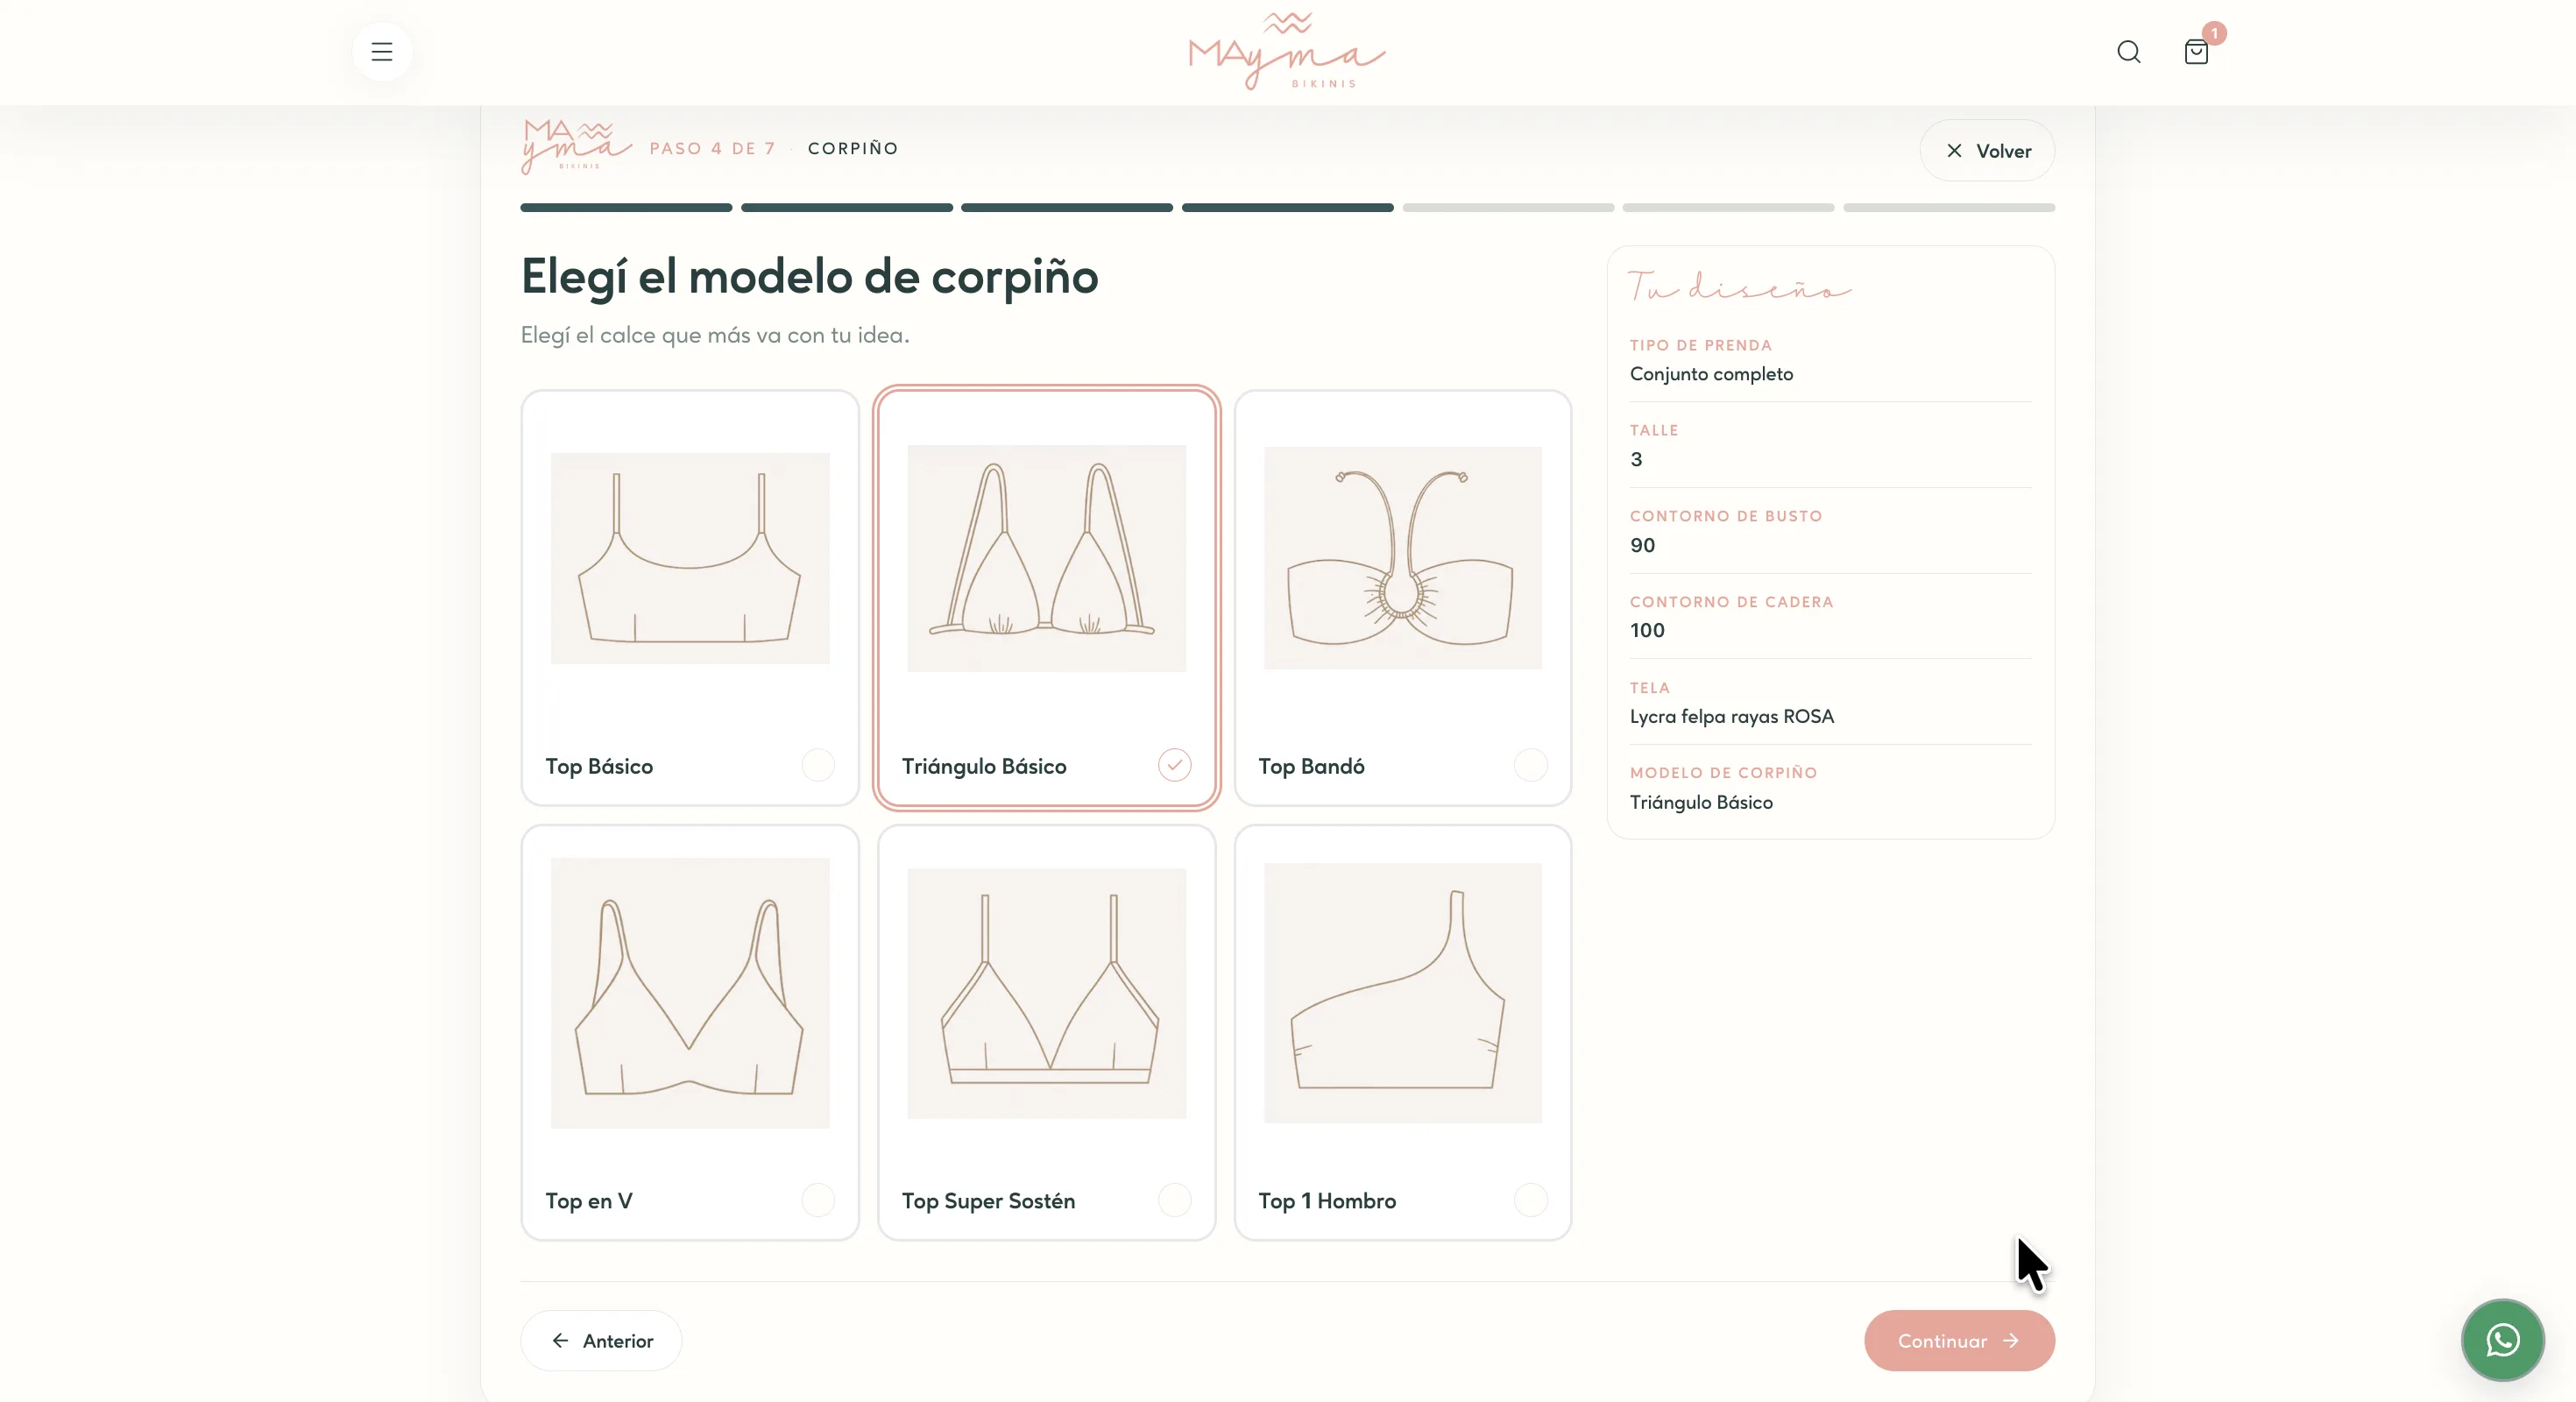Click the Volver button

[1986, 151]
